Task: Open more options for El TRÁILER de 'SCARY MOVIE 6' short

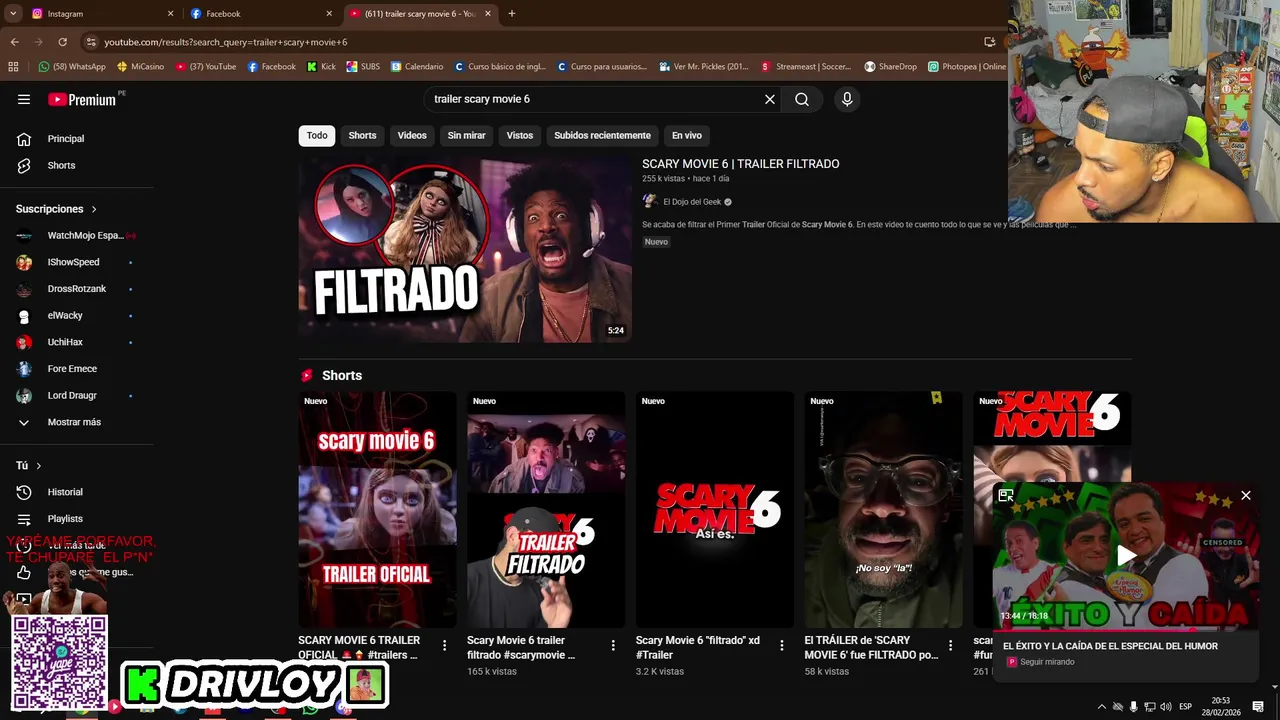Action: click(951, 646)
